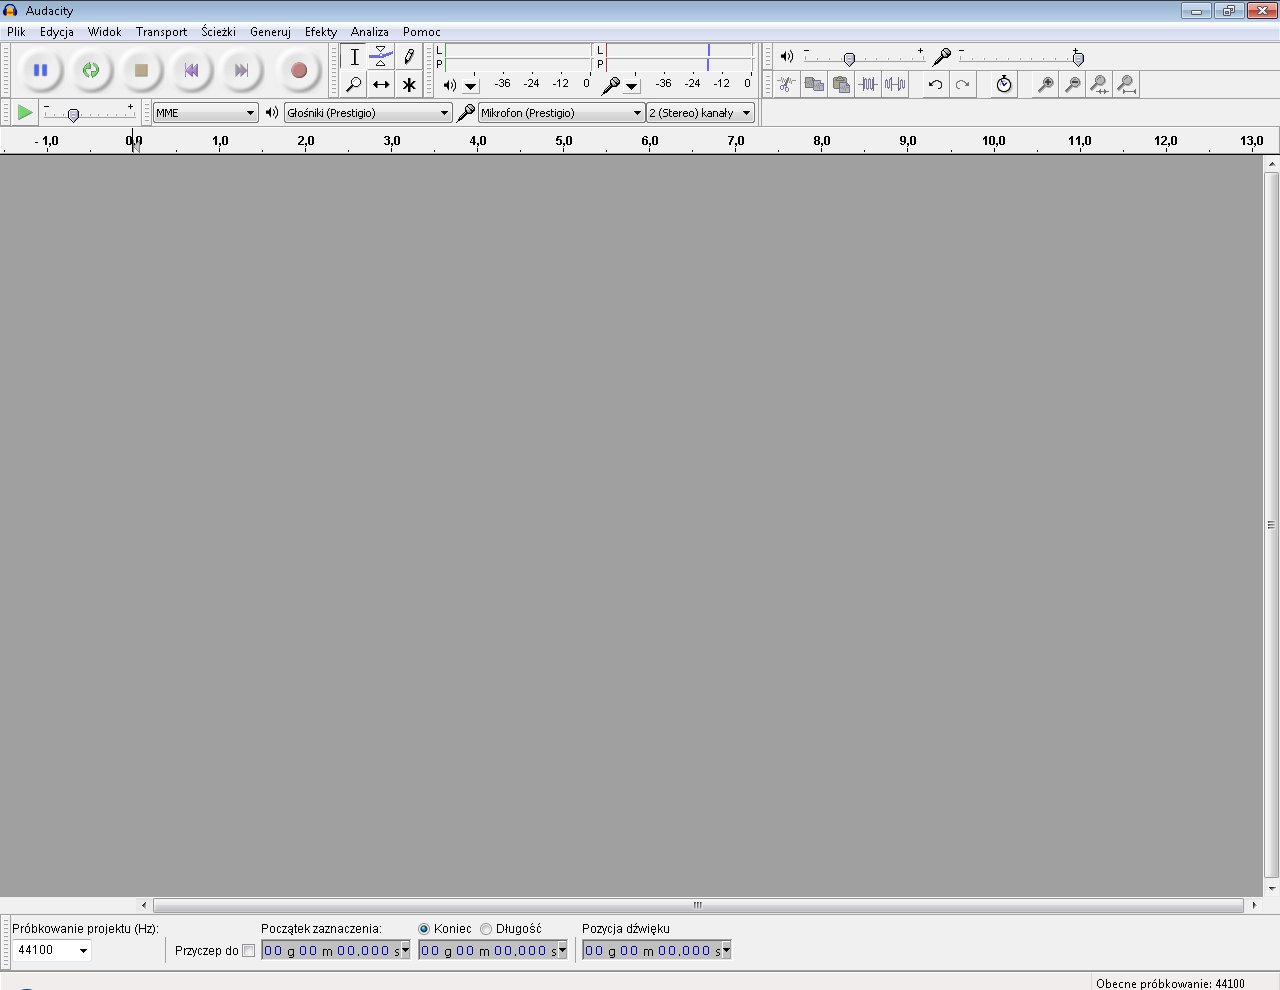Image resolution: width=1280 pixels, height=990 pixels.
Task: Open the Mikrofon (Prestigio) input dropdown
Action: tap(561, 113)
